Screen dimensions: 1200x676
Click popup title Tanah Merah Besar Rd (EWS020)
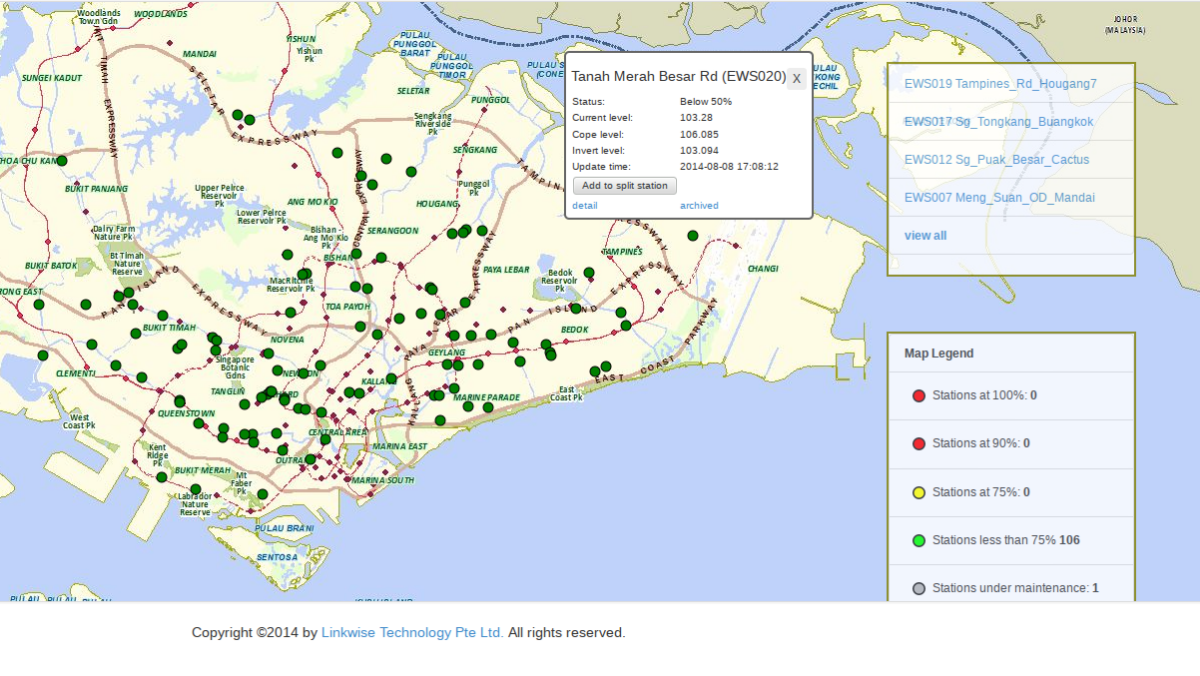(x=678, y=76)
